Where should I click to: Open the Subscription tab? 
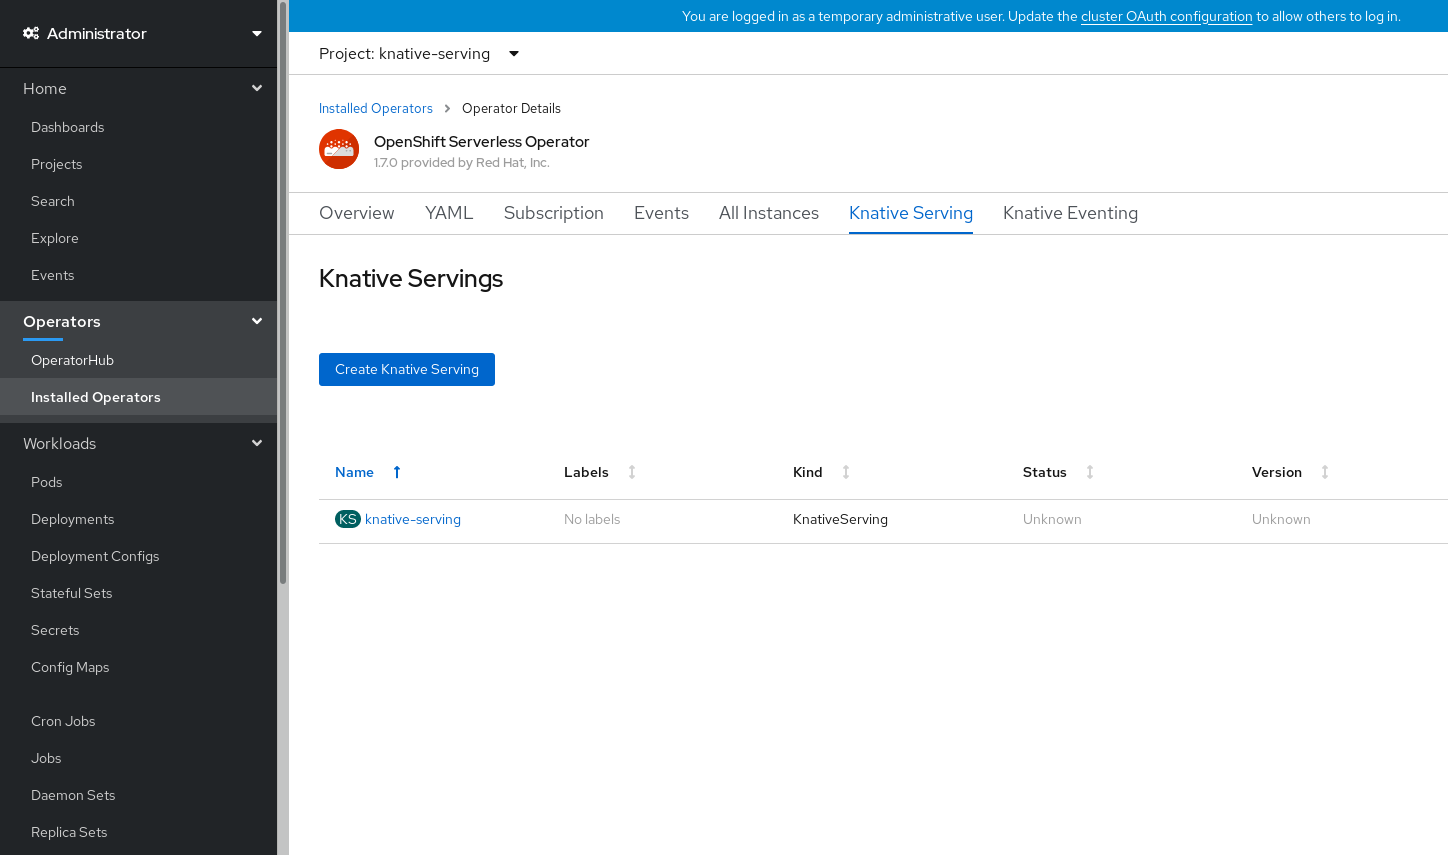[554, 213]
